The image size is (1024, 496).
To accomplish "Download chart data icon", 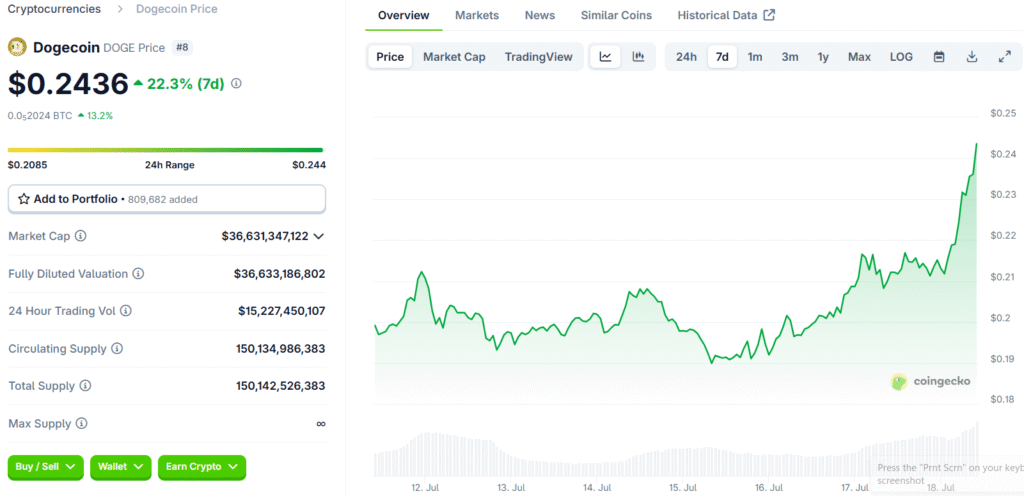I will [x=971, y=57].
